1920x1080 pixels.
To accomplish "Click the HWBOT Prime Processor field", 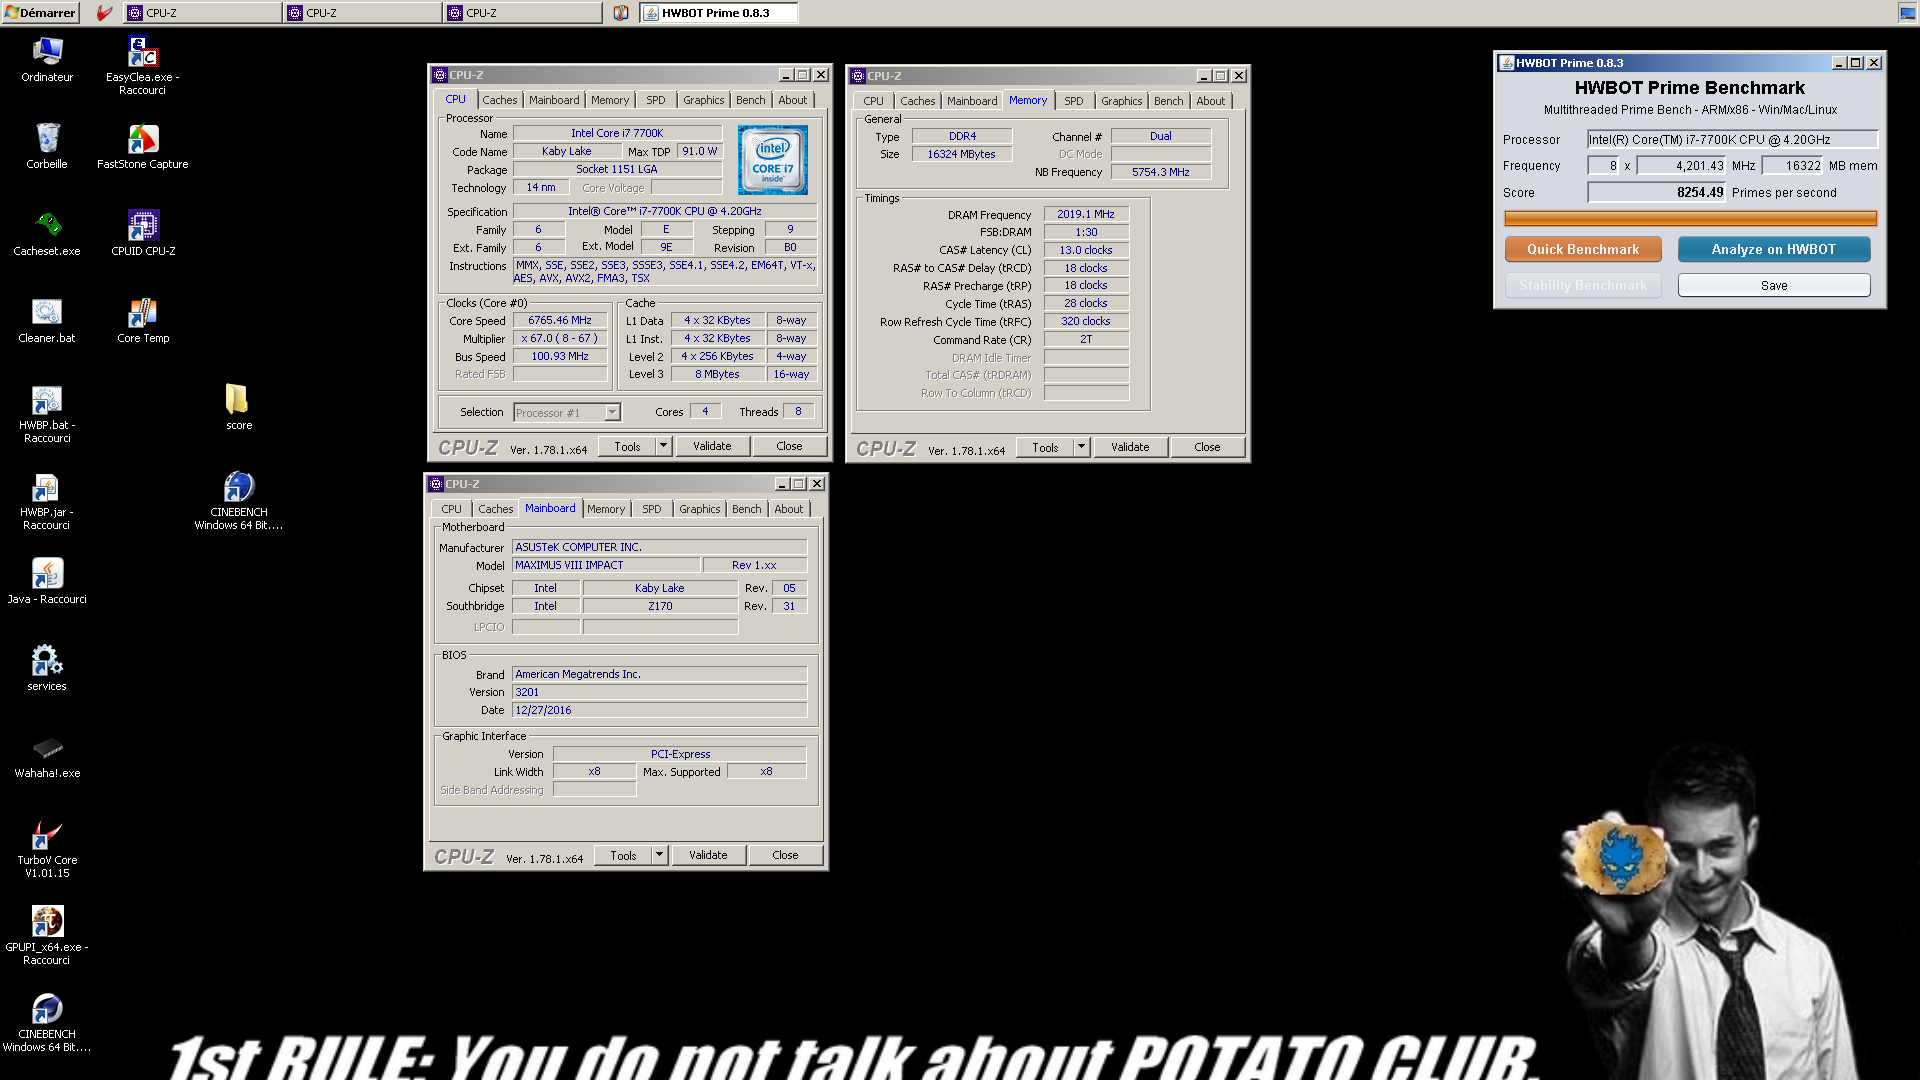I will [x=1732, y=140].
